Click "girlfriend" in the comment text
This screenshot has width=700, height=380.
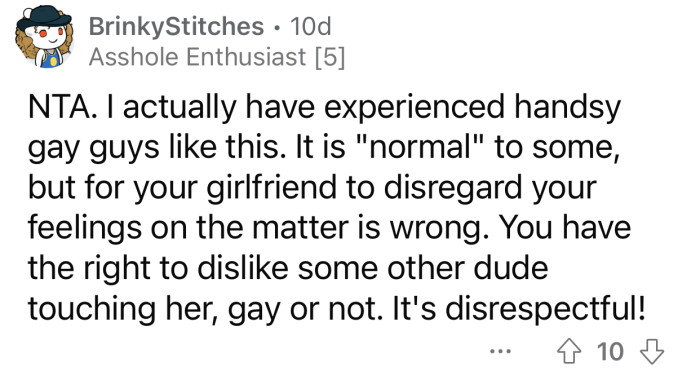[x=271, y=188]
